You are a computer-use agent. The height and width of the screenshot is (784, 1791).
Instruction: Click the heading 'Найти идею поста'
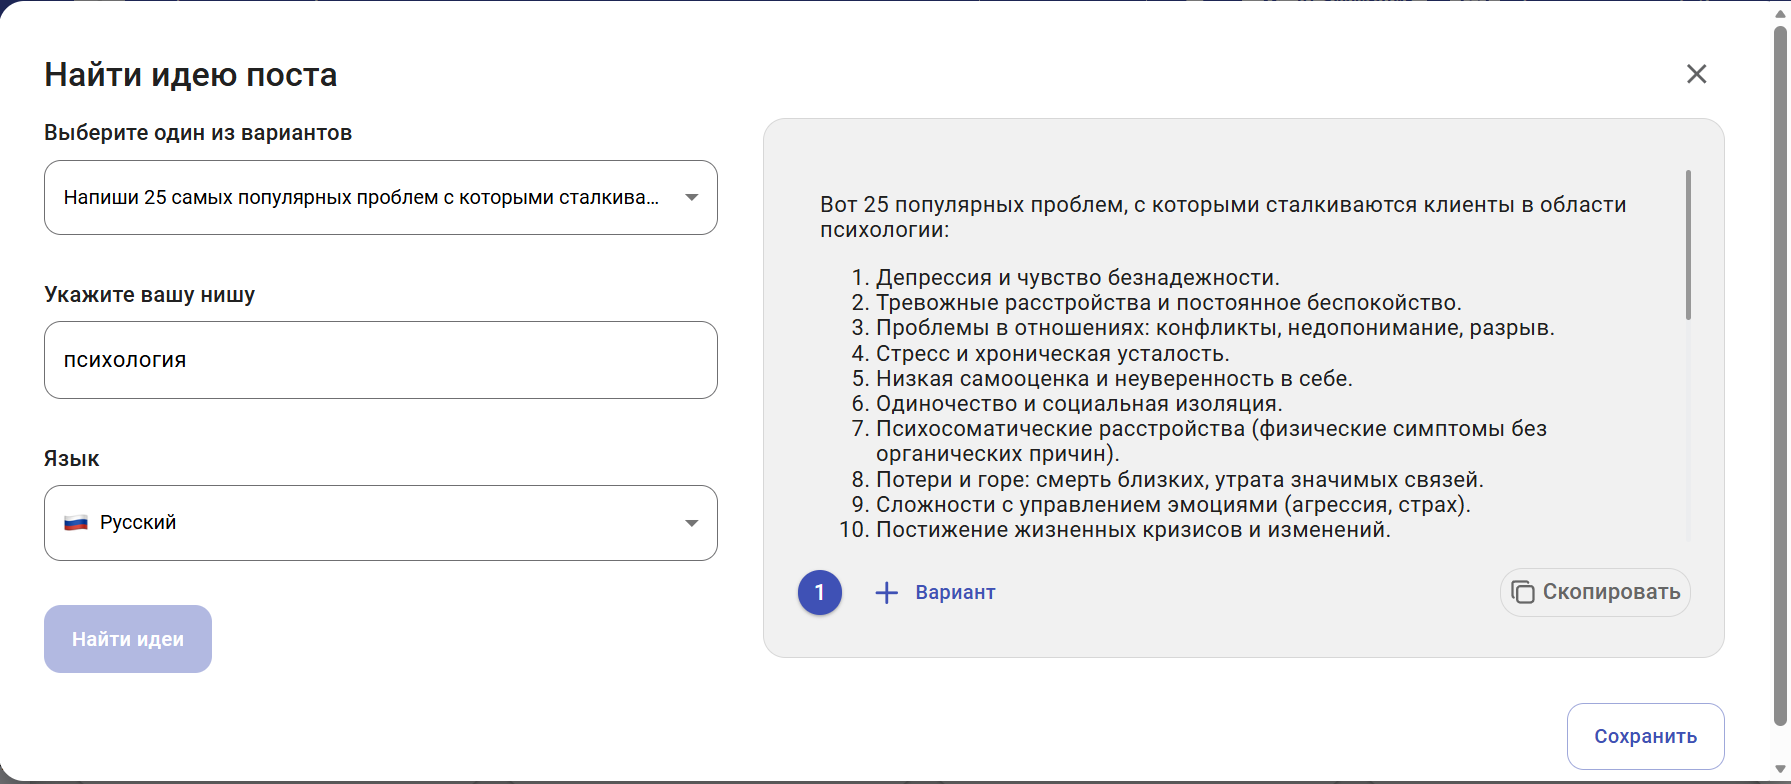(191, 75)
